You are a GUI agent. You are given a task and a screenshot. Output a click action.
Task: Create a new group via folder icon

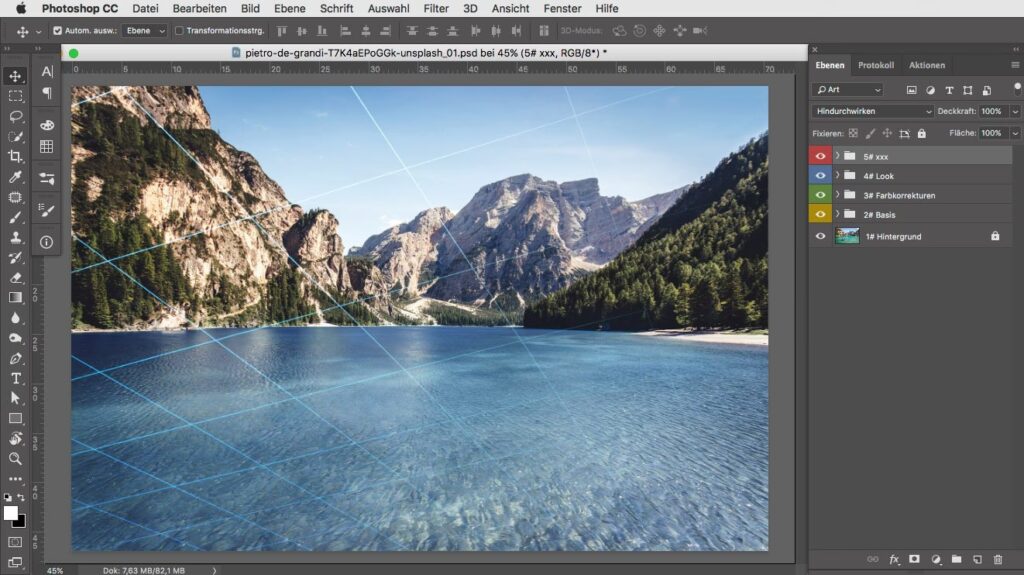tap(956, 559)
